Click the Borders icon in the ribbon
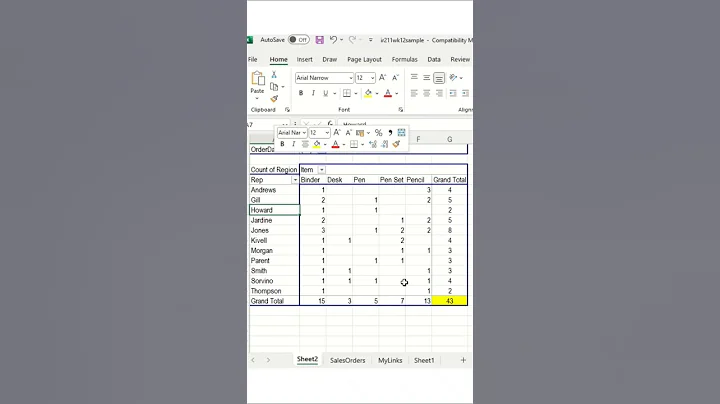The image size is (720, 404). pos(347,93)
